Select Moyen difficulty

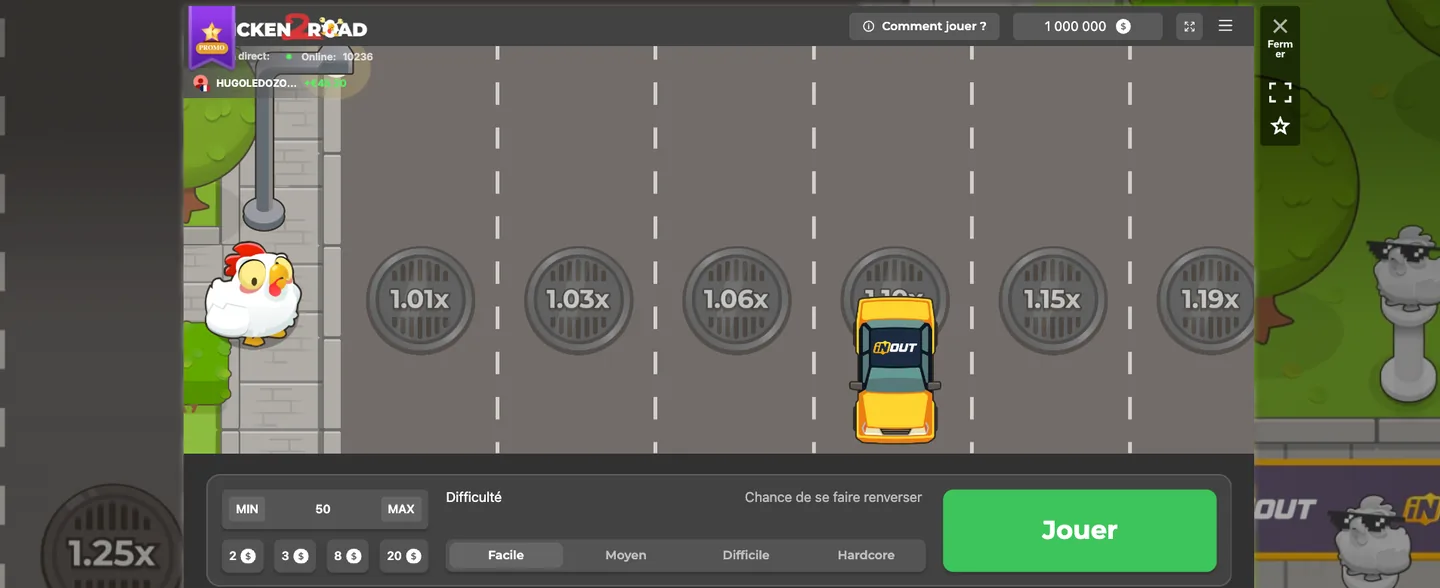point(626,555)
